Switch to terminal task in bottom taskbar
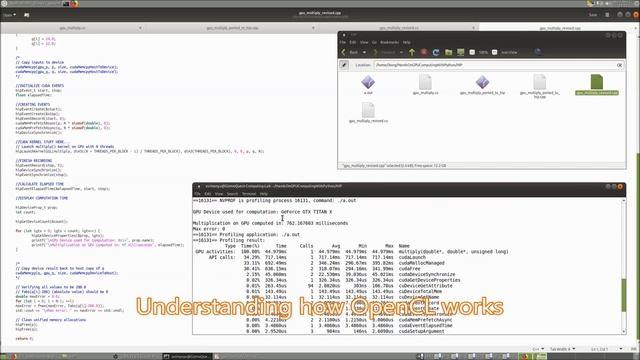The image size is (640, 360). point(188,356)
